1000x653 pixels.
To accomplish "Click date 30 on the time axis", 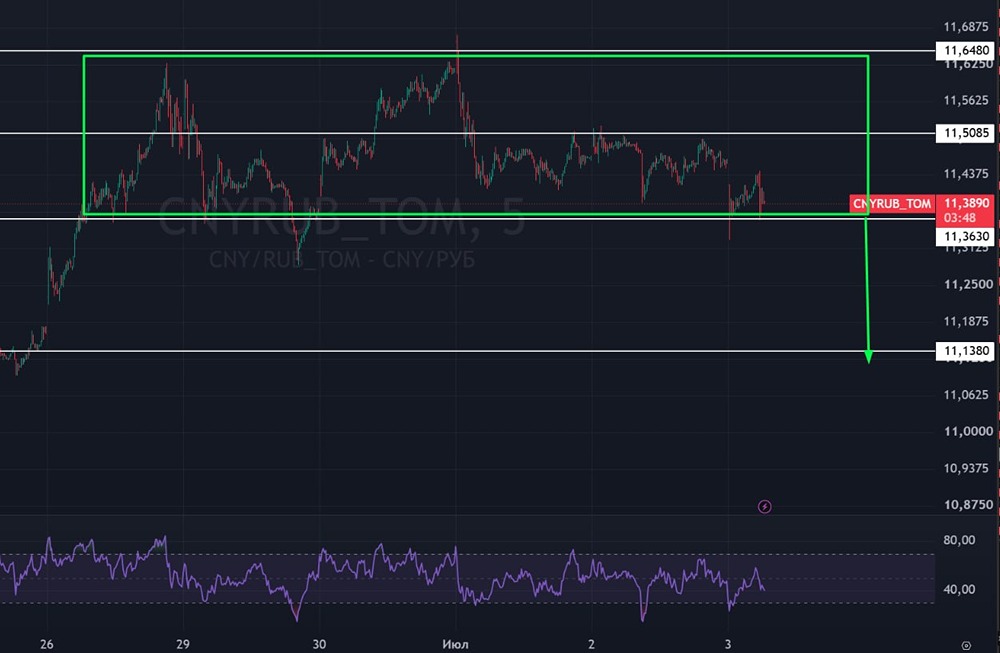I will (320, 644).
